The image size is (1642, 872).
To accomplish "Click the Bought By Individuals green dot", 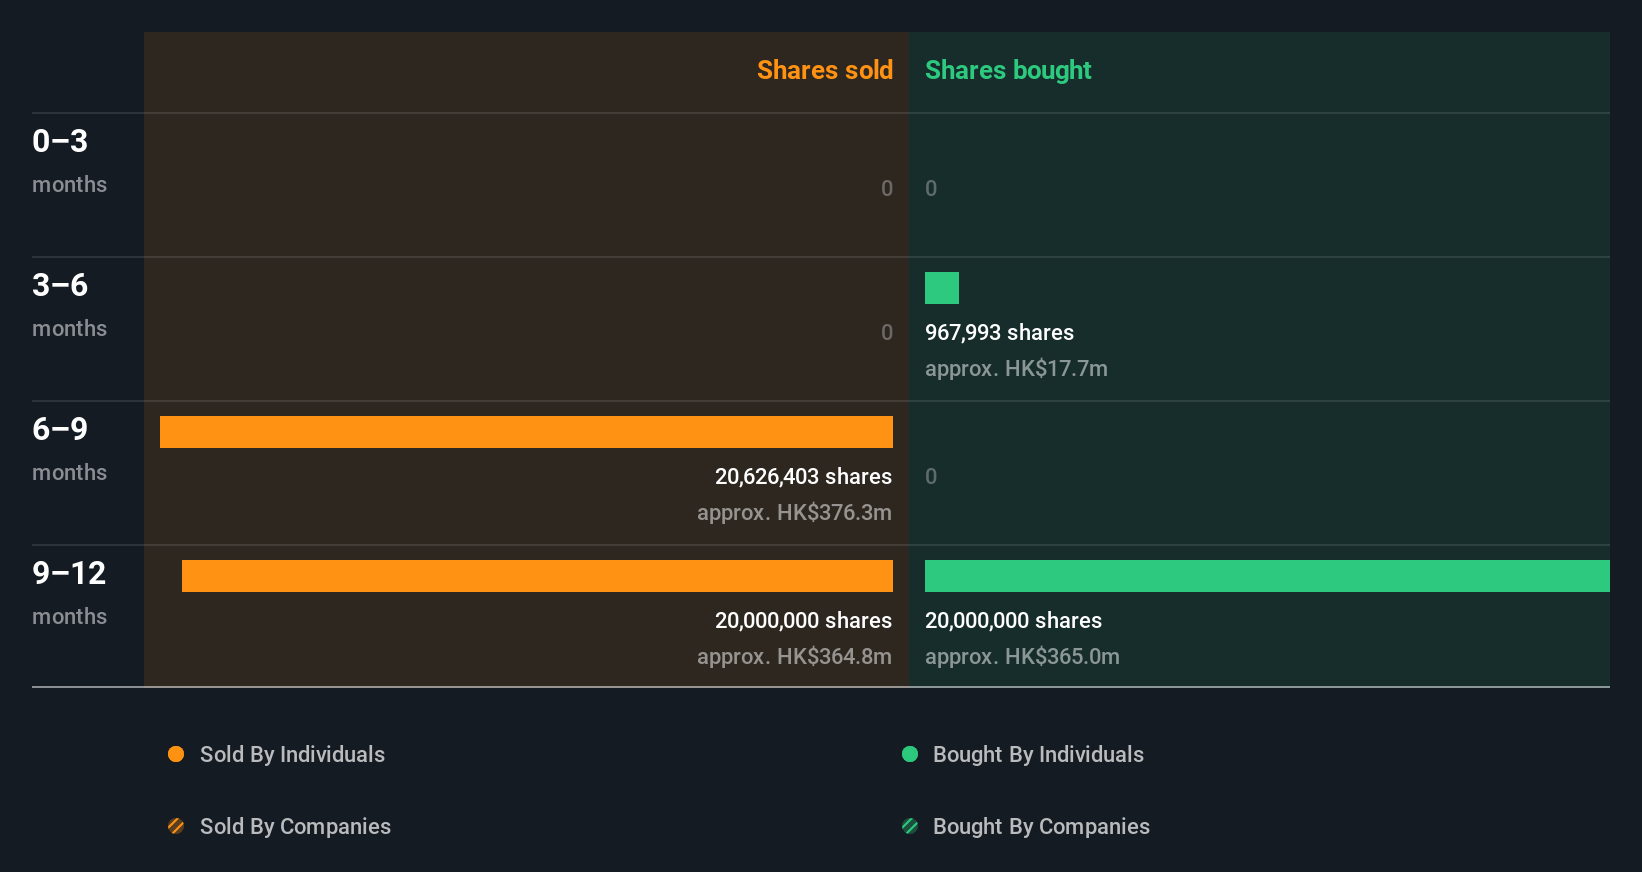I will pyautogui.click(x=910, y=754).
